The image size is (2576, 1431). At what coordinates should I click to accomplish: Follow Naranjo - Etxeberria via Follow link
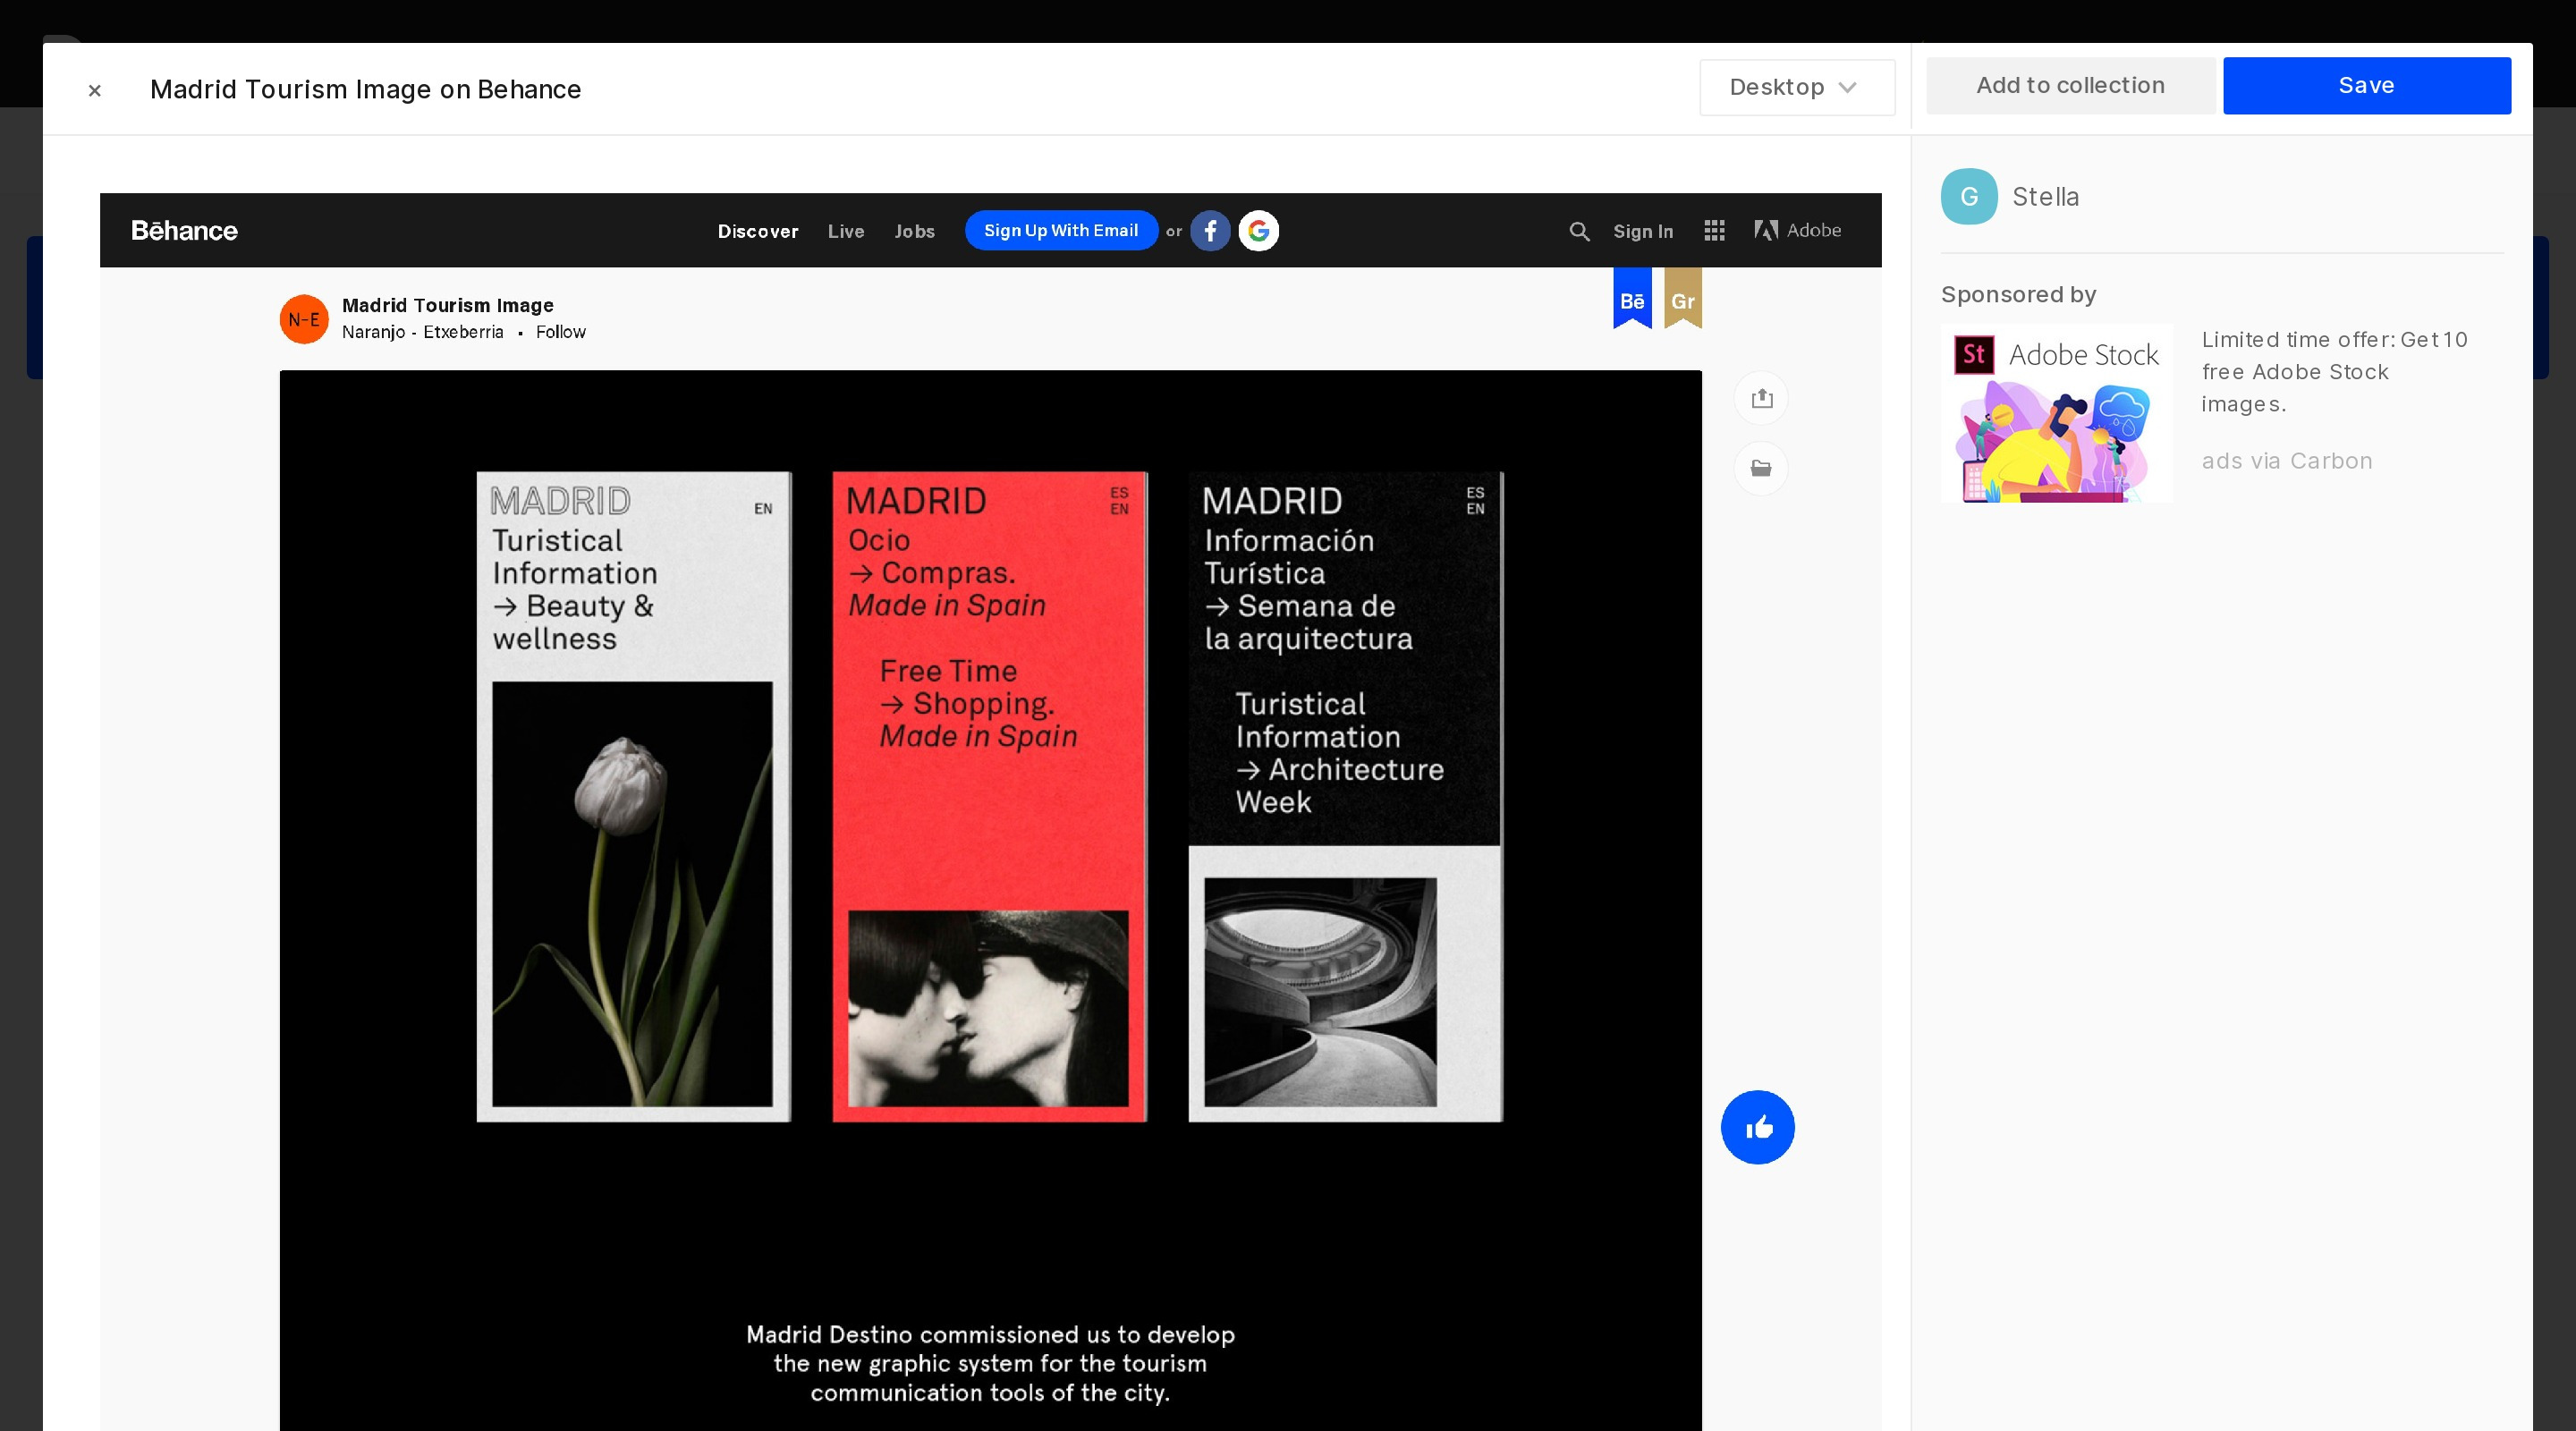(x=560, y=332)
